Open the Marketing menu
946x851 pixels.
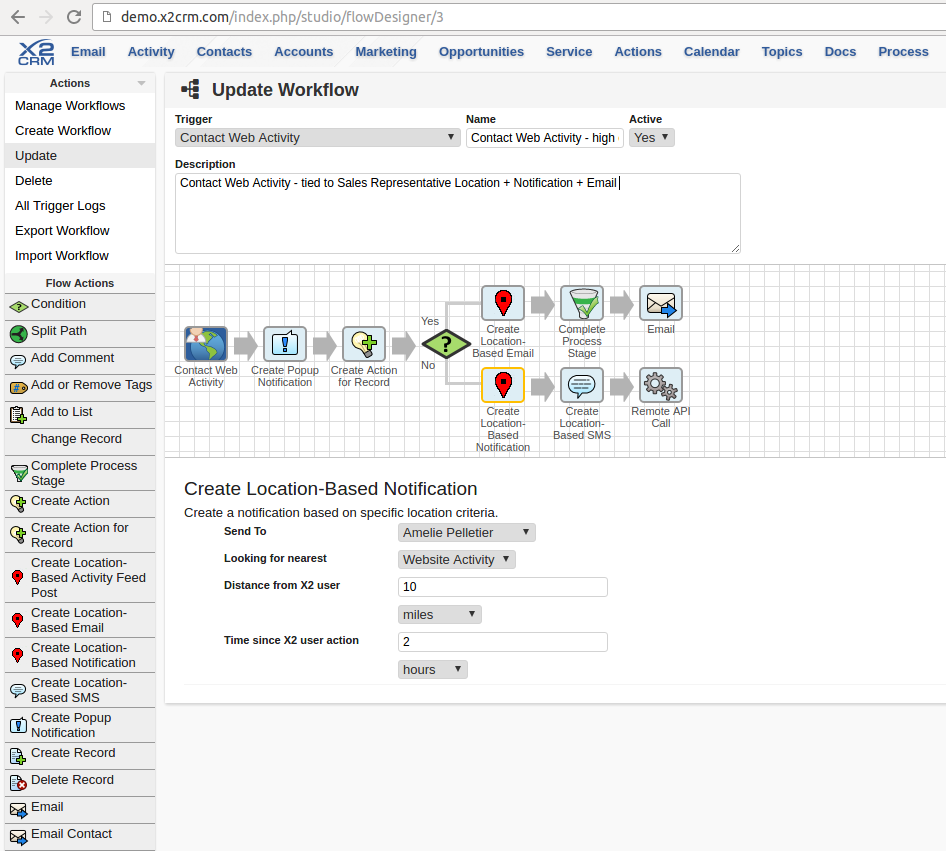tap(385, 52)
